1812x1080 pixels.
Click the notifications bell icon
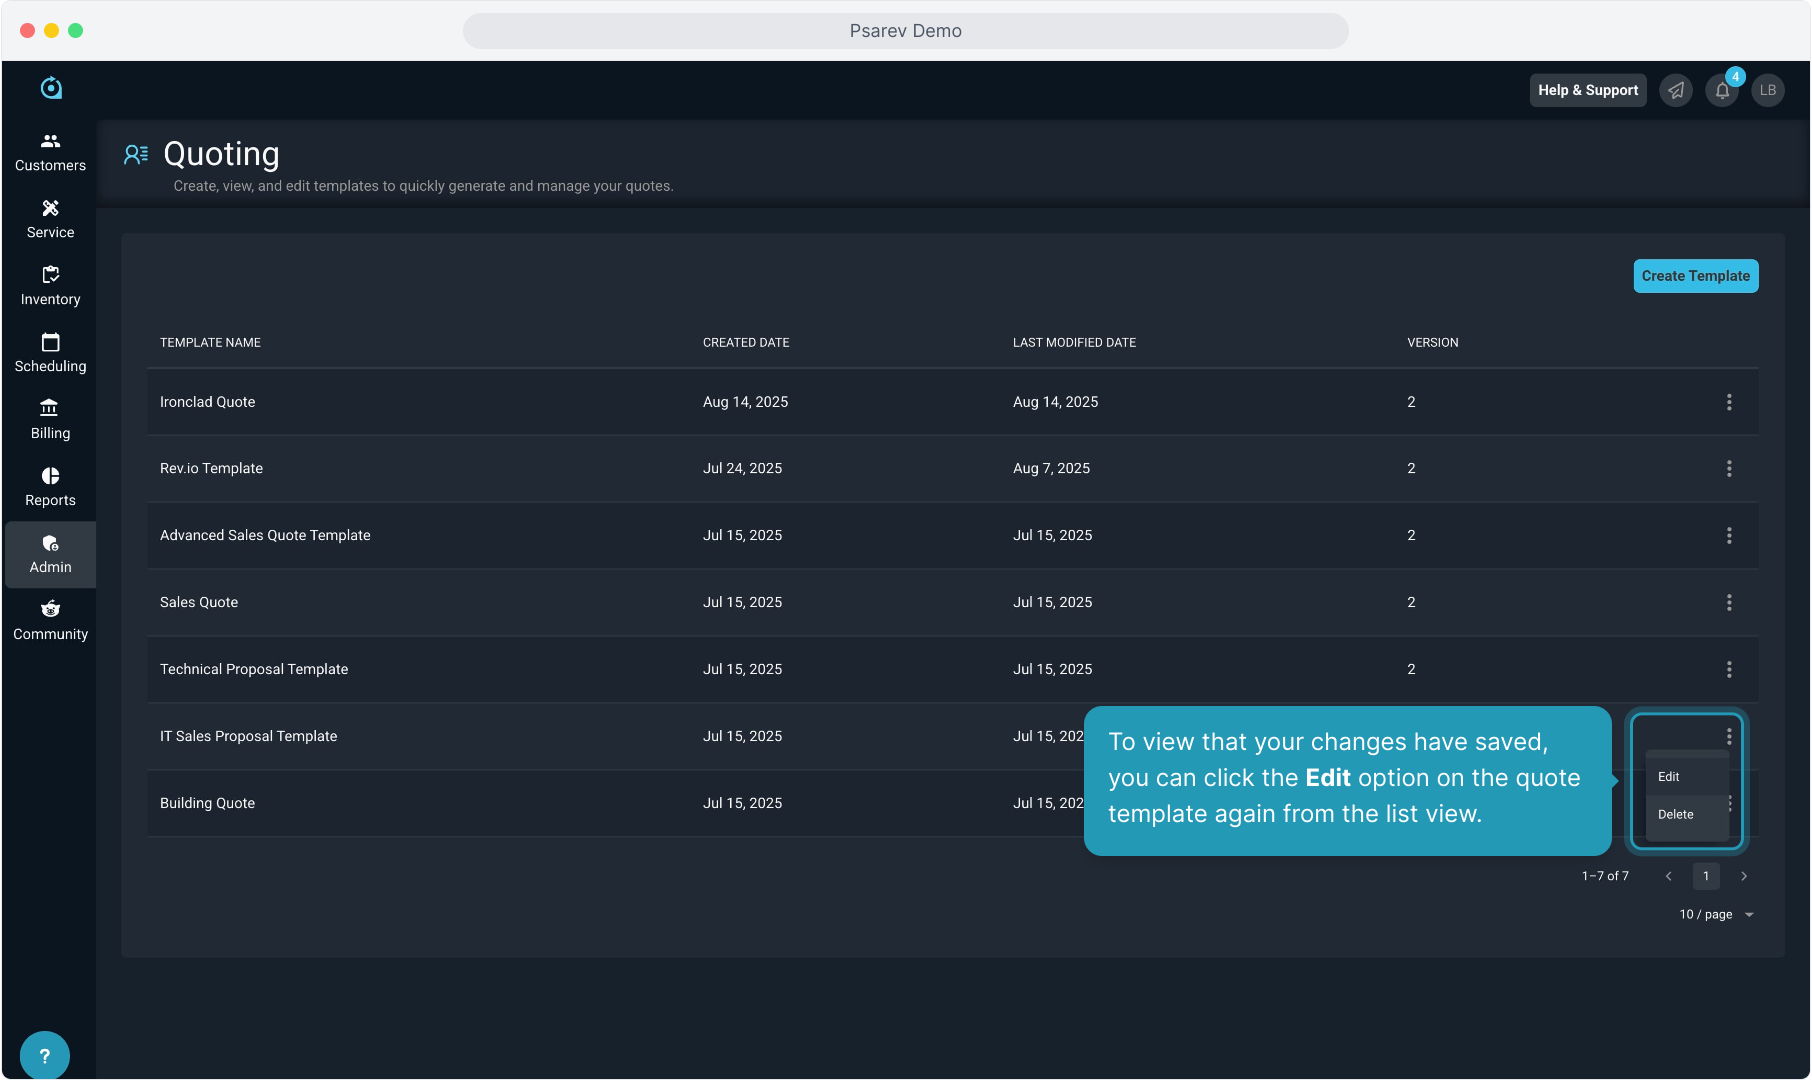coord(1722,91)
